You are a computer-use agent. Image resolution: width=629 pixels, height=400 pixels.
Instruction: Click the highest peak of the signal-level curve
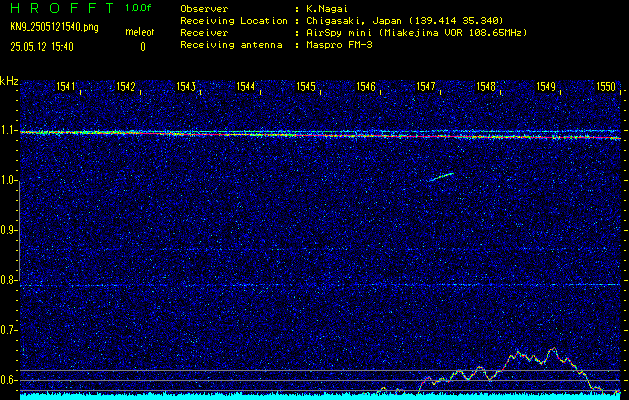pyautogui.click(x=554, y=348)
